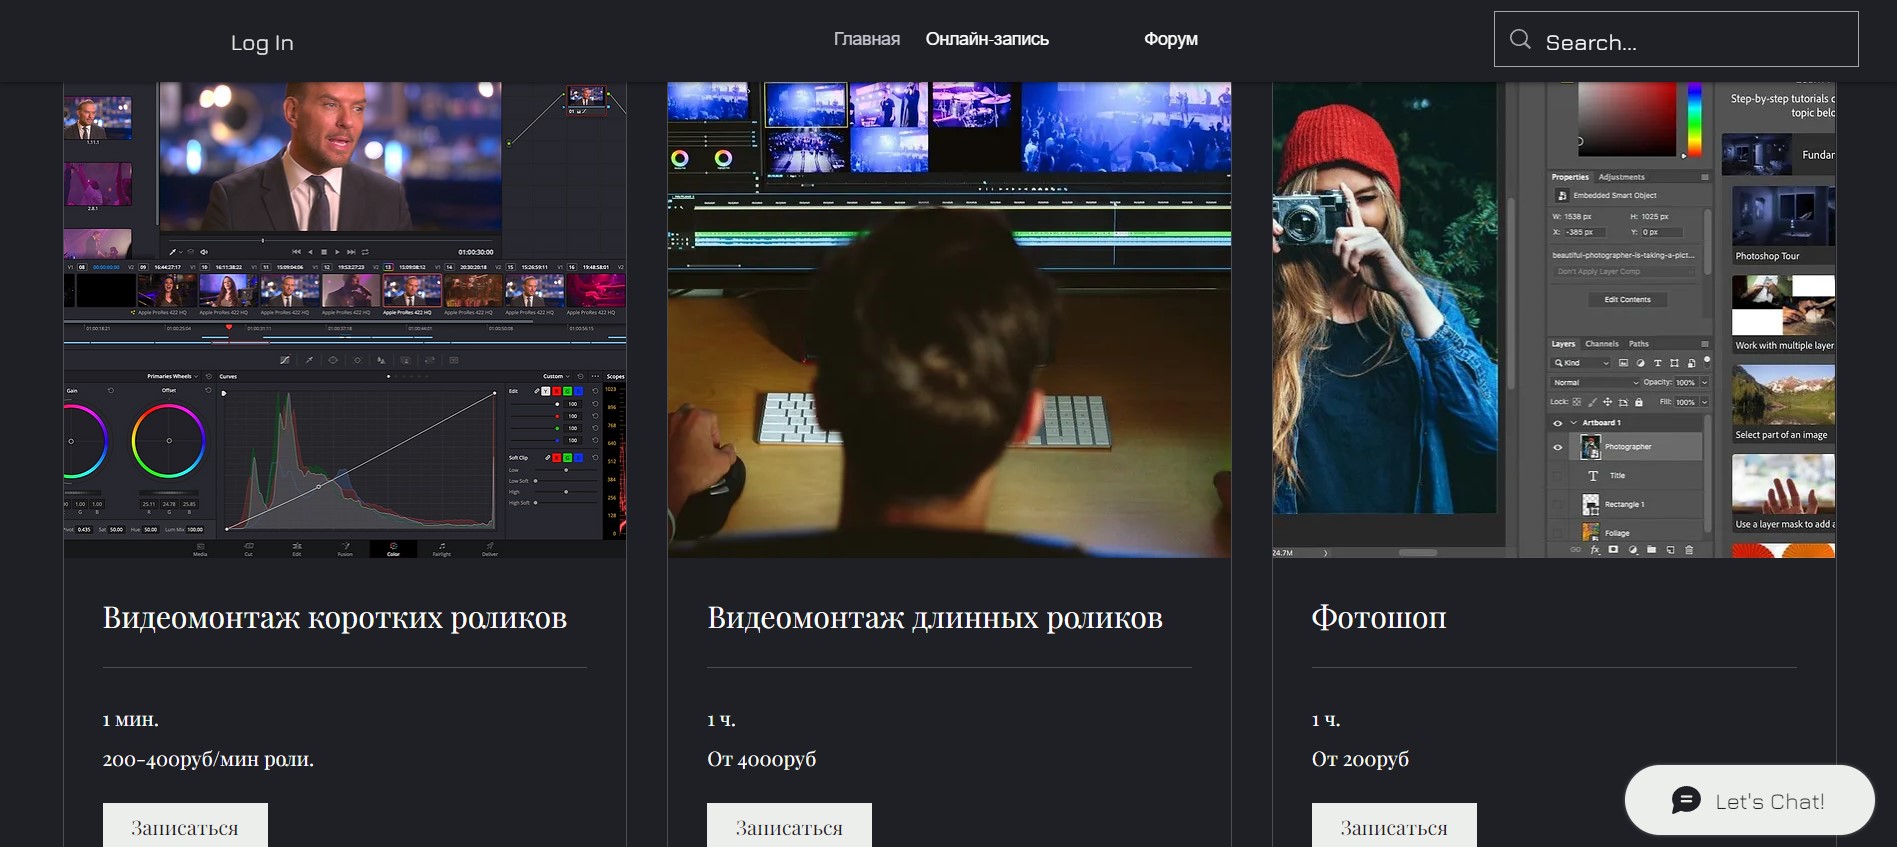Click "1 ч." under Видеомонтаж длинных роликов

point(721,720)
